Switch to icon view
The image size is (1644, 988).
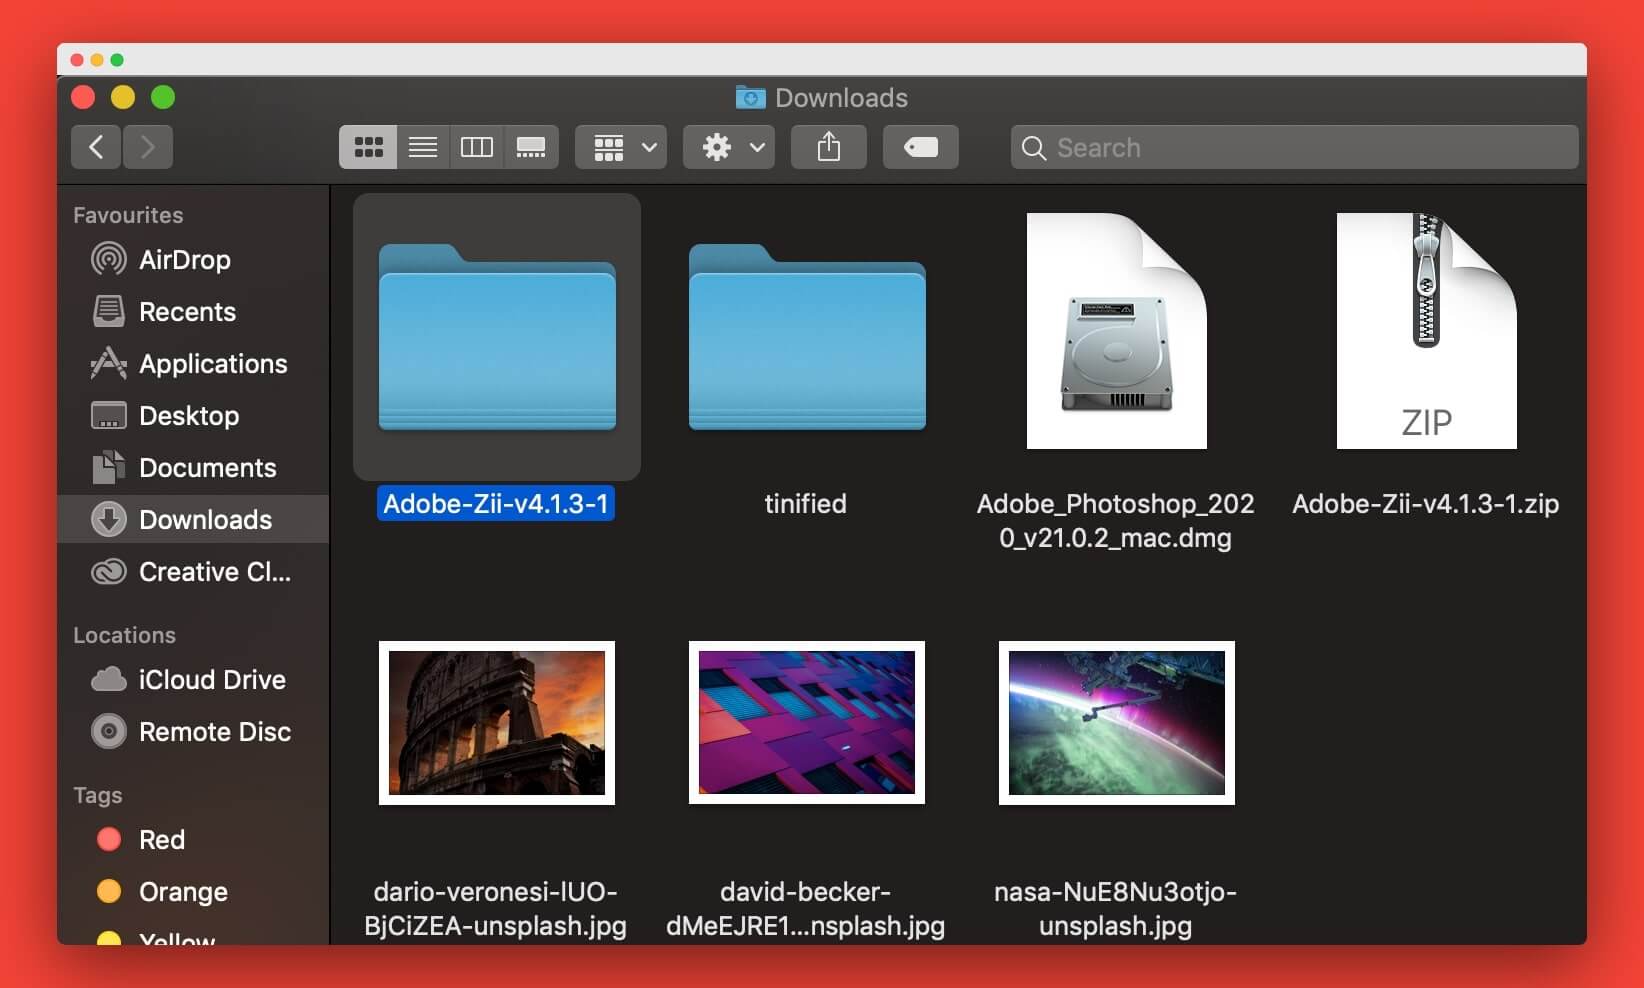click(368, 147)
